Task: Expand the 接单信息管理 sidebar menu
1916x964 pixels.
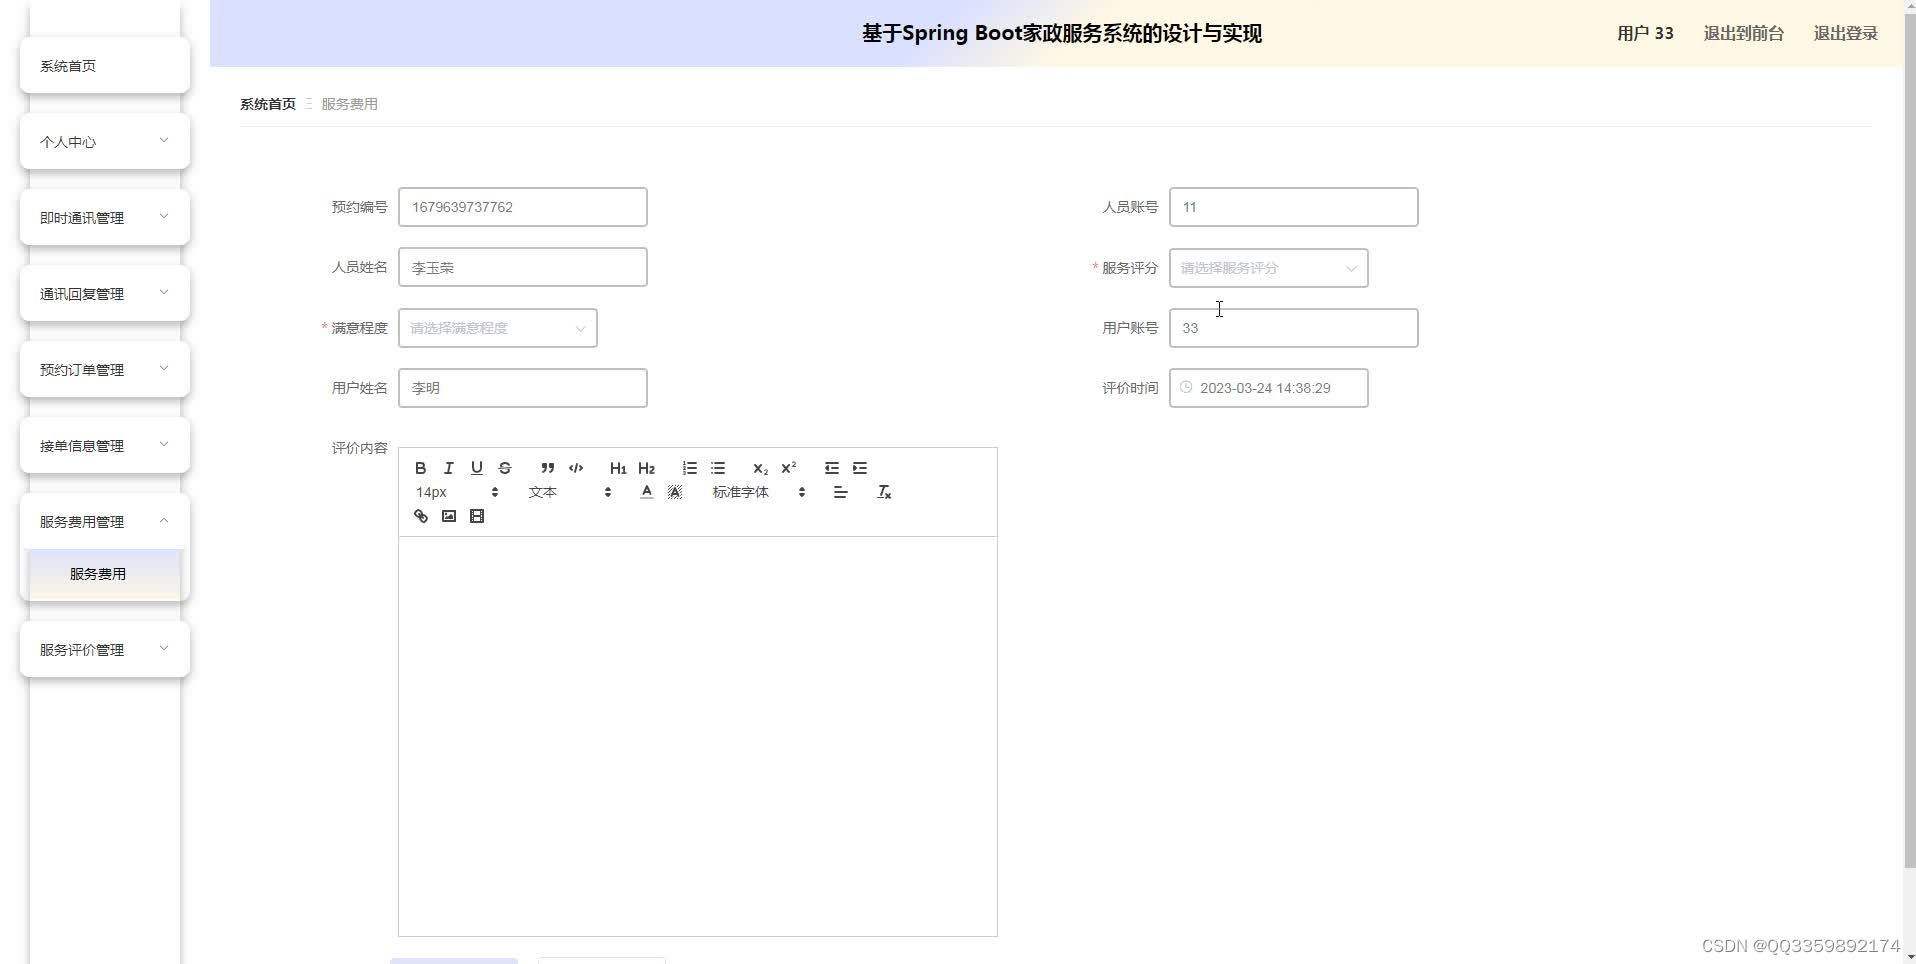Action: tap(105, 445)
